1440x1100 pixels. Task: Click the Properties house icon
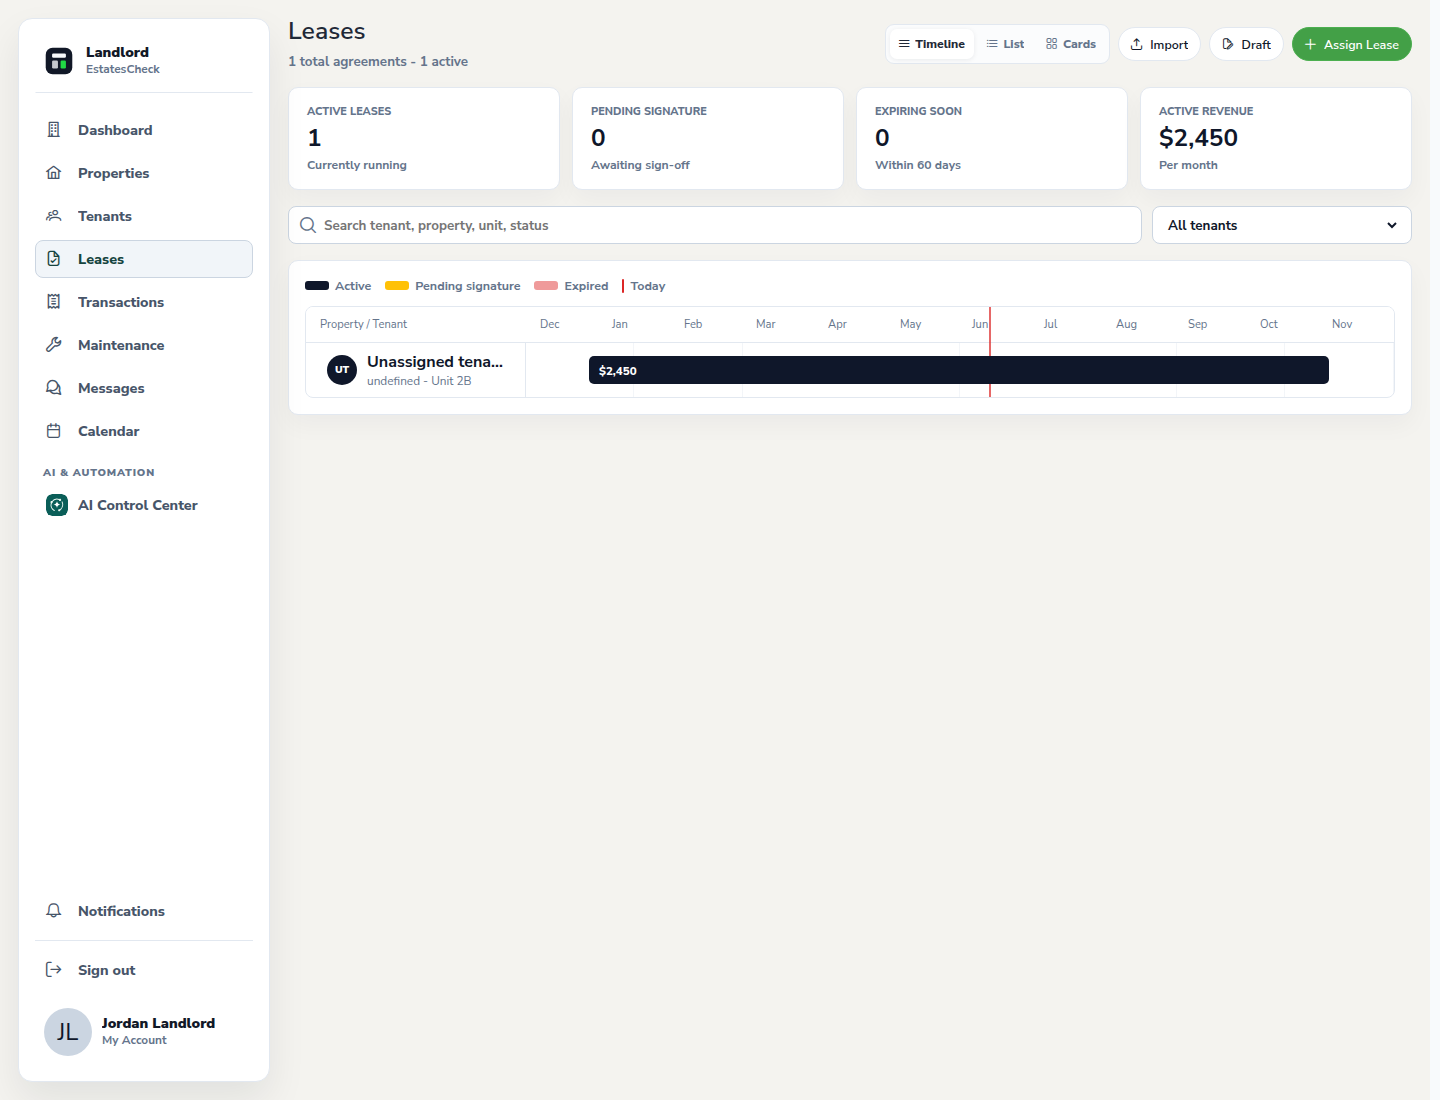coord(54,173)
